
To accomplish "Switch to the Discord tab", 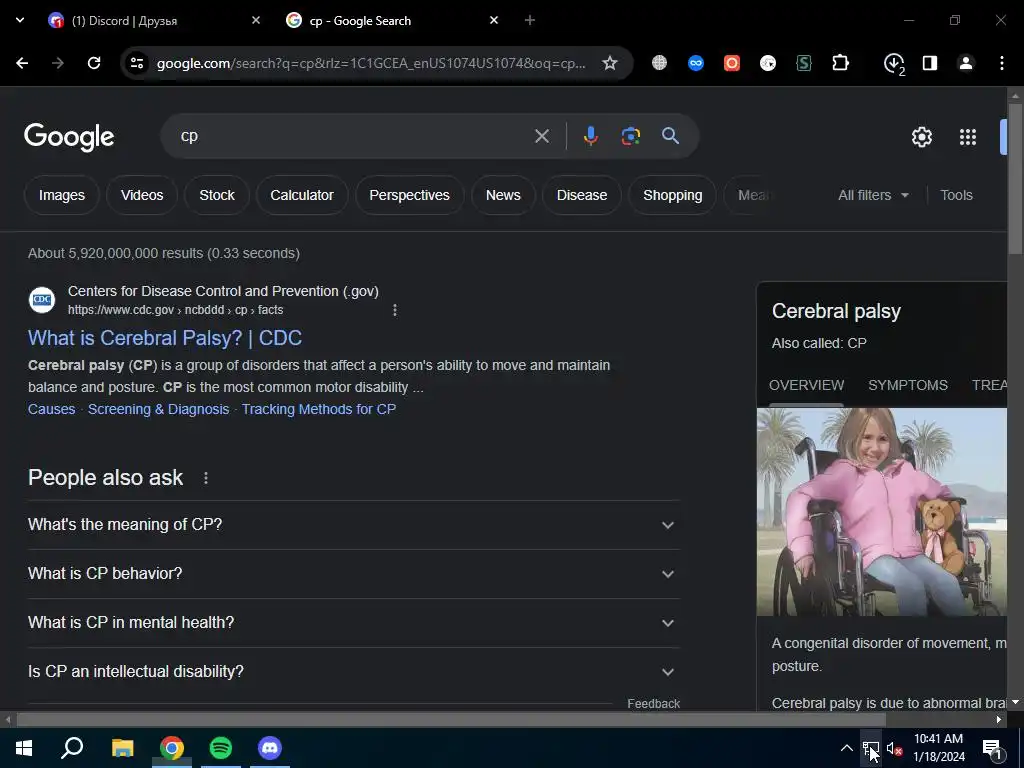I will pos(152,20).
